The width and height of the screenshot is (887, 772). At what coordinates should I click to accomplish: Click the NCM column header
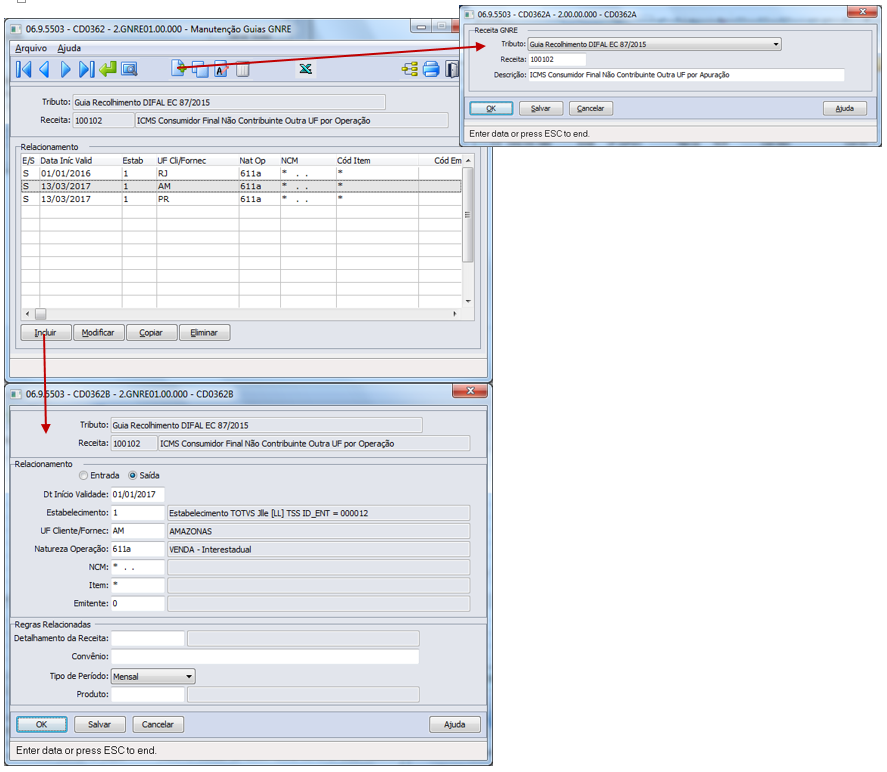pos(308,161)
